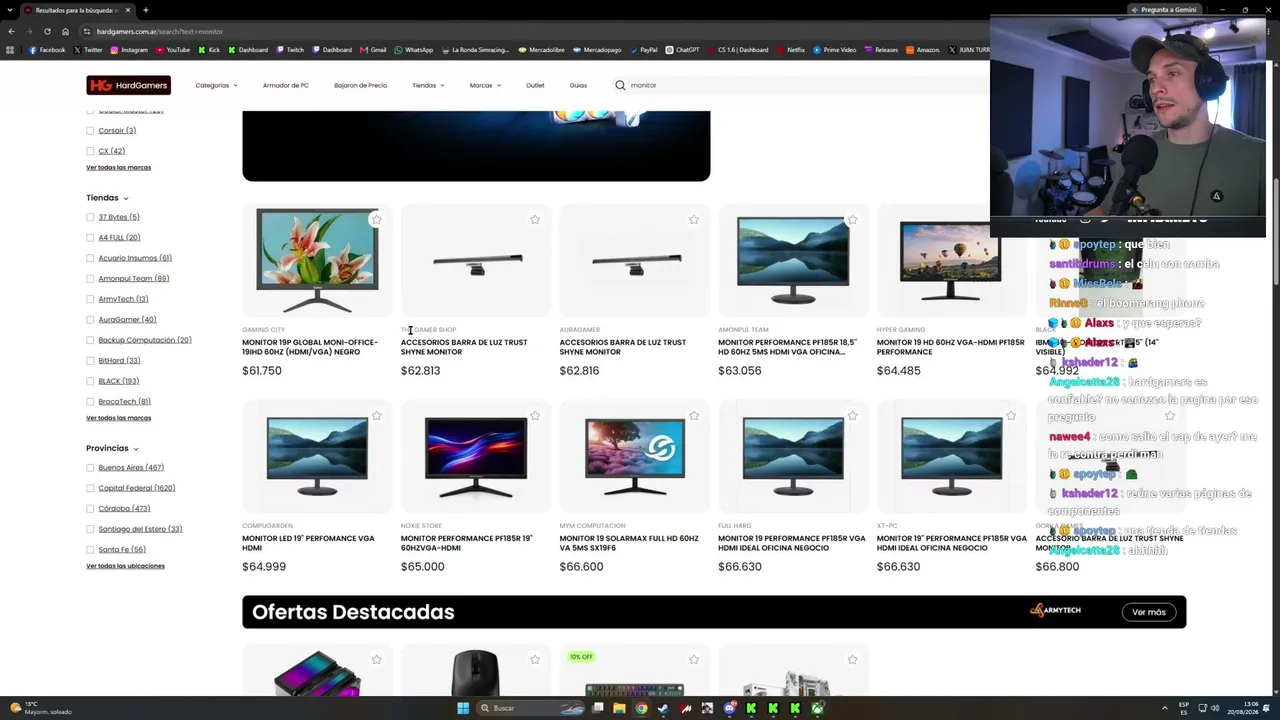1280x720 pixels.
Task: Click the Pregunta a Gemini button
Action: [x=1163, y=10]
